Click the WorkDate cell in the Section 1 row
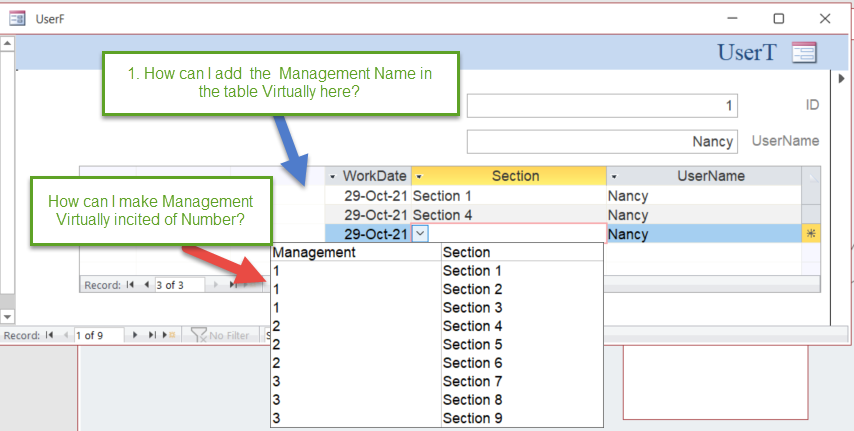Screen dimensions: 854x431 (x=368, y=196)
